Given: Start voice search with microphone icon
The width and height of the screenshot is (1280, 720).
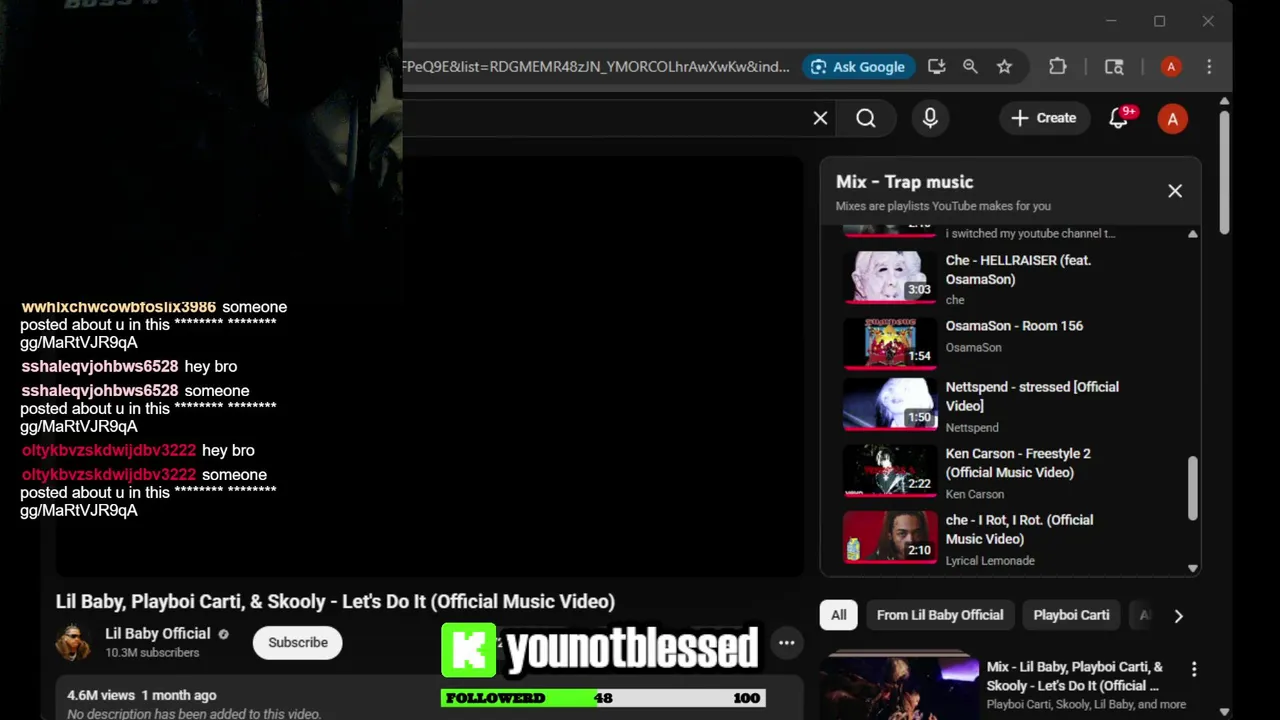Looking at the screenshot, I should 930,118.
